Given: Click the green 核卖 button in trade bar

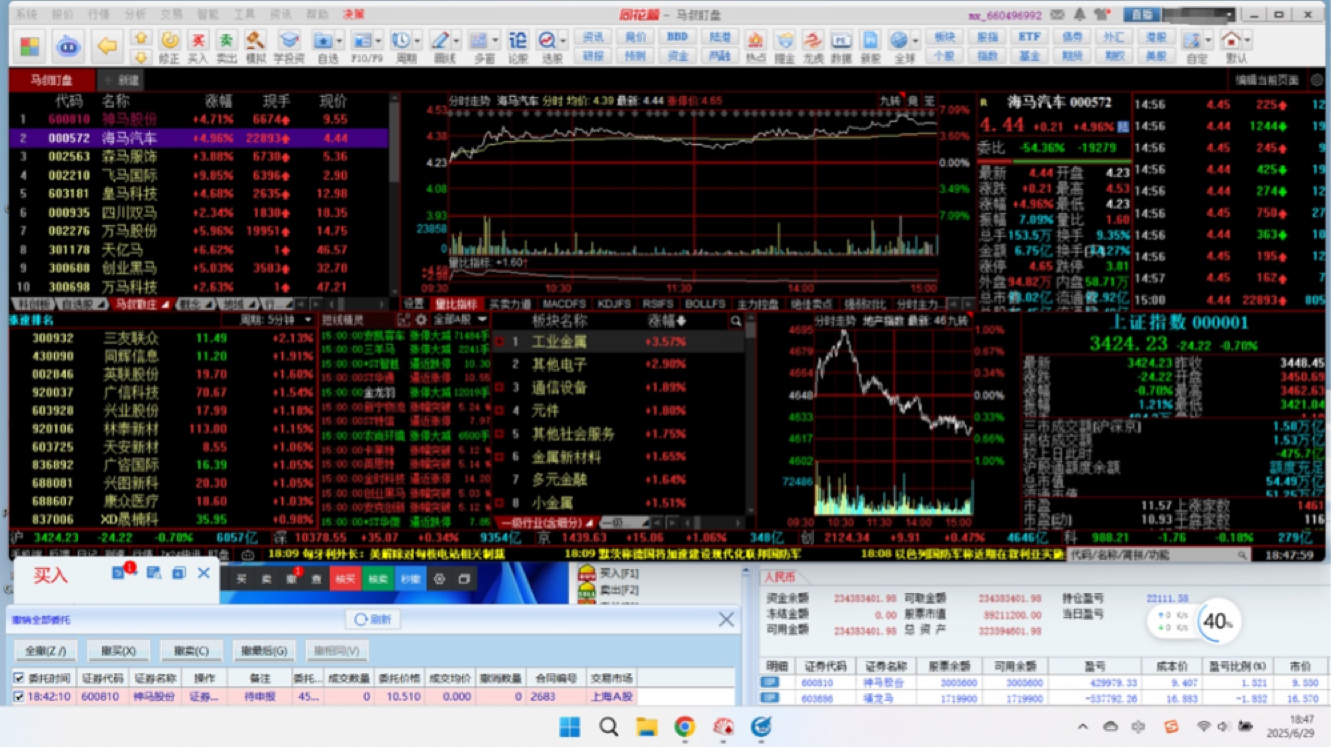Looking at the screenshot, I should [378, 579].
